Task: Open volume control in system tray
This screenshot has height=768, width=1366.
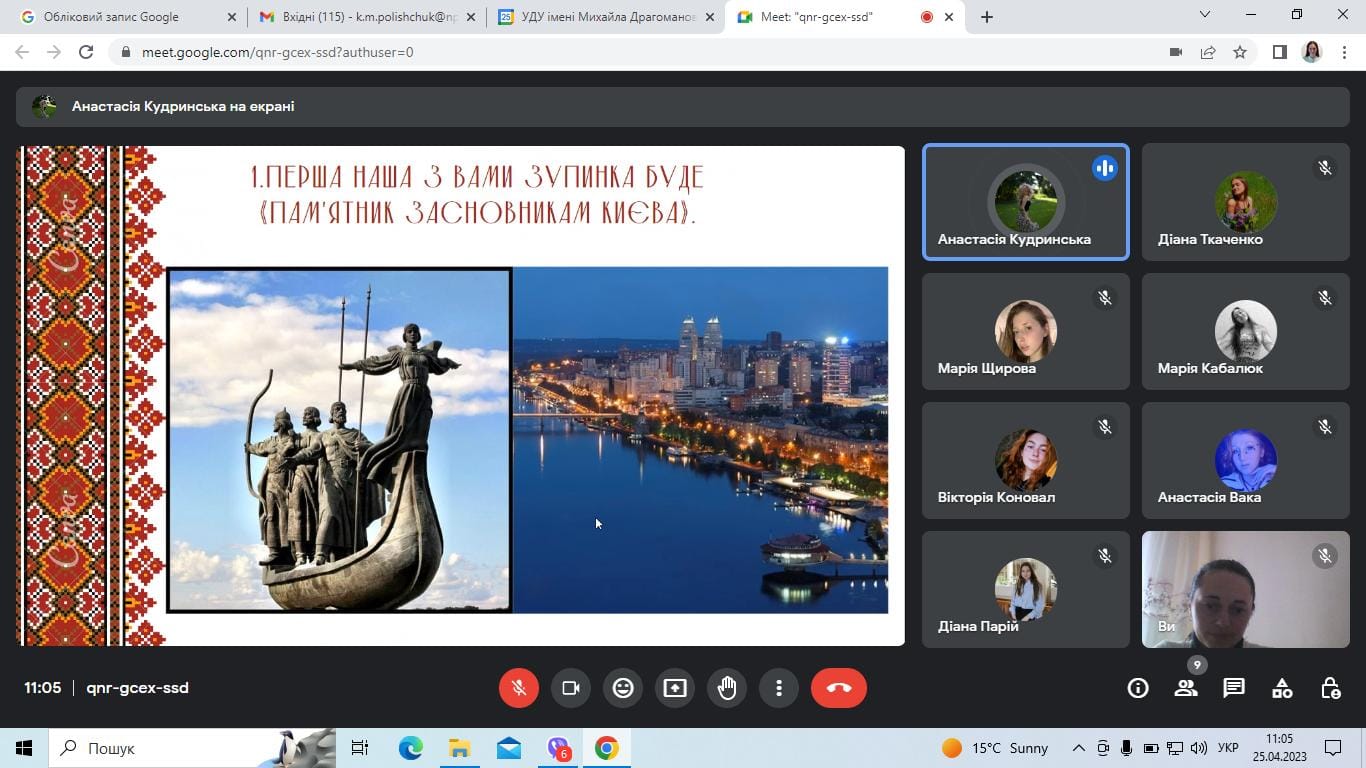Action: (x=1198, y=748)
